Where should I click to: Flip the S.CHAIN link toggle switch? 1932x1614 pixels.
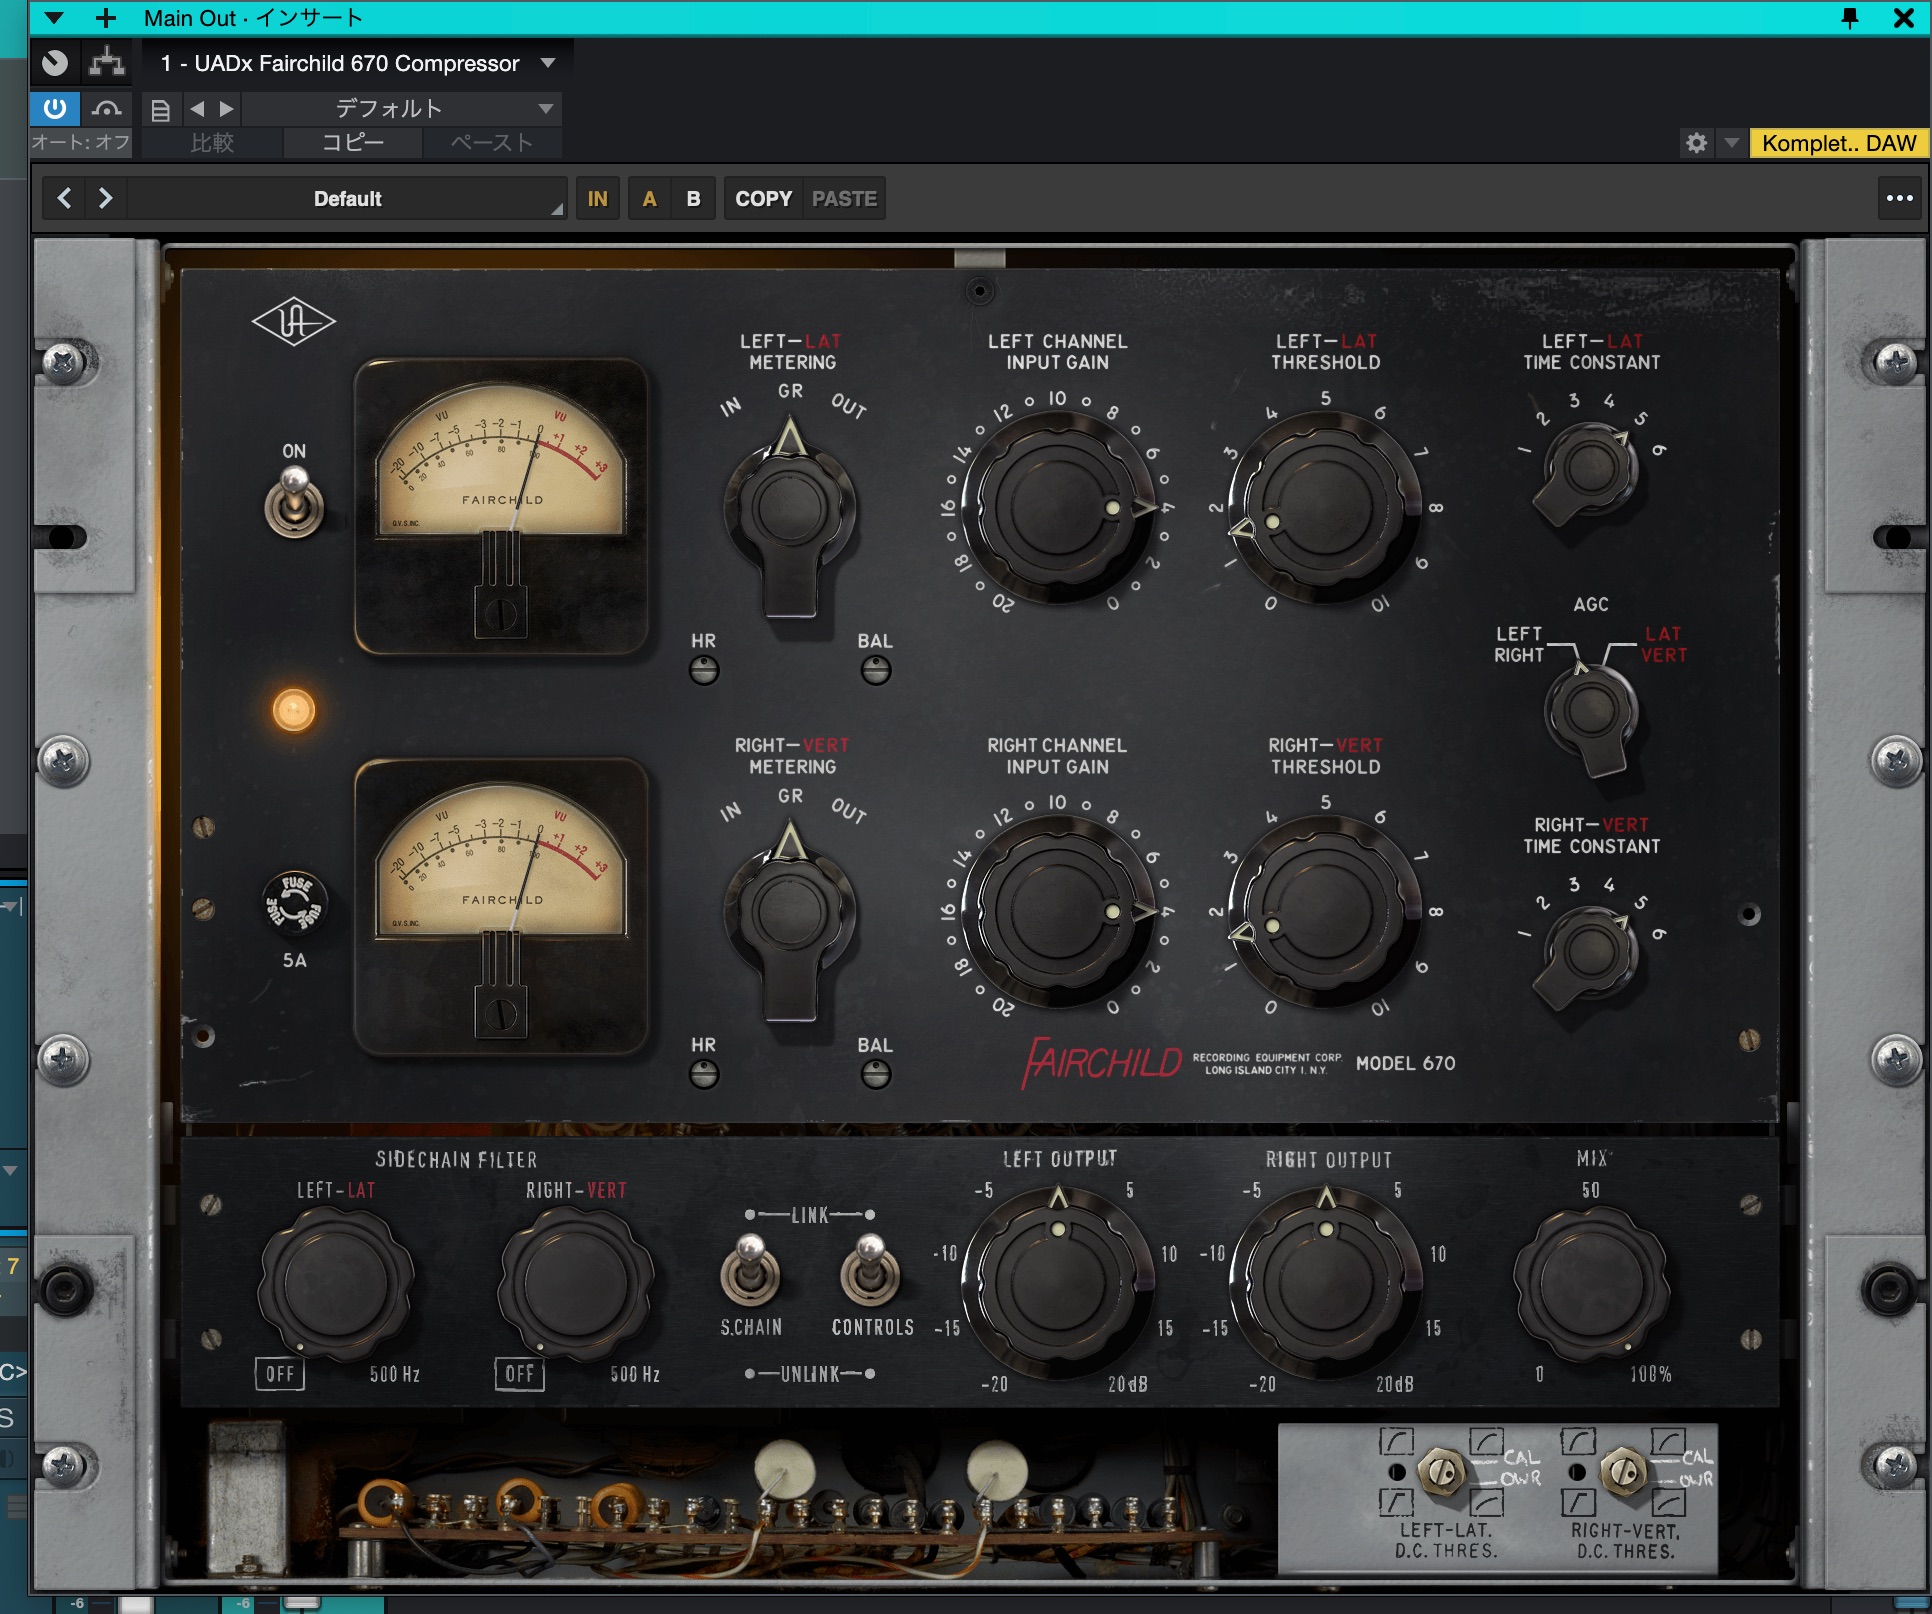click(x=750, y=1270)
